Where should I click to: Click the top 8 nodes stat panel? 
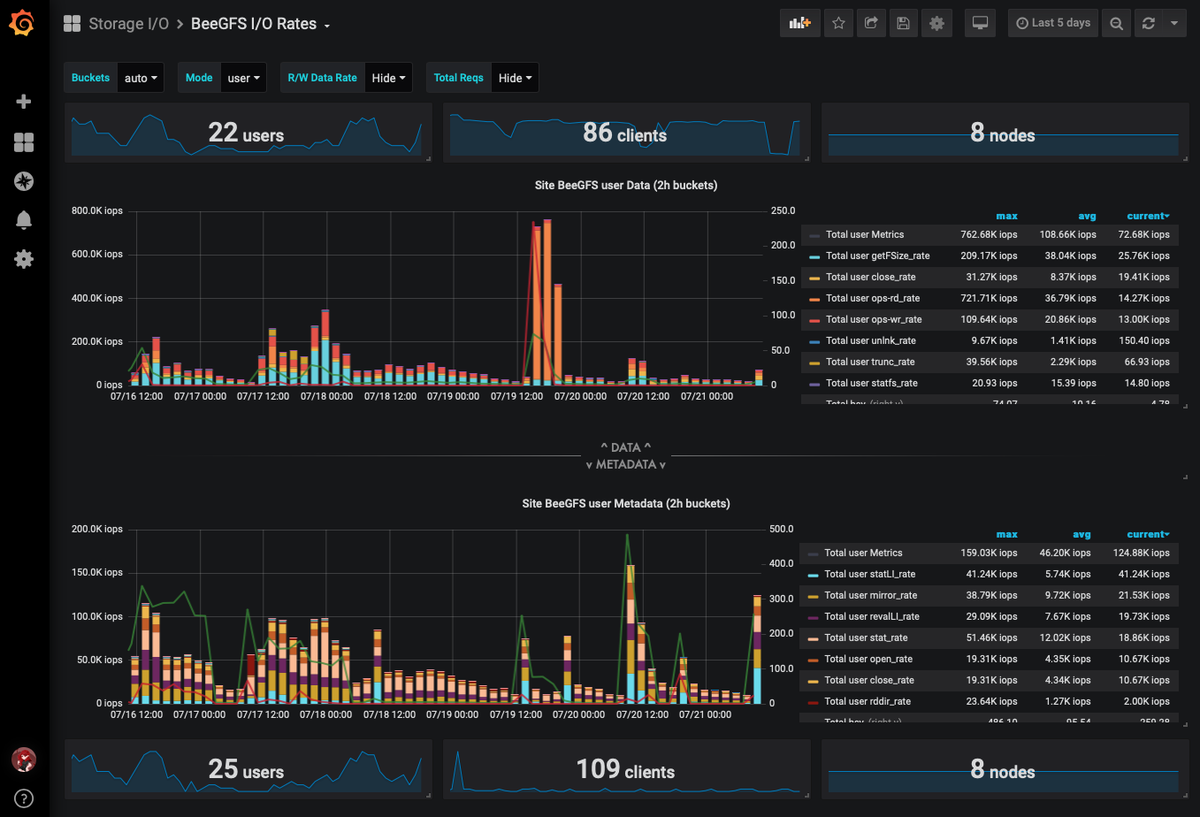pos(1004,132)
